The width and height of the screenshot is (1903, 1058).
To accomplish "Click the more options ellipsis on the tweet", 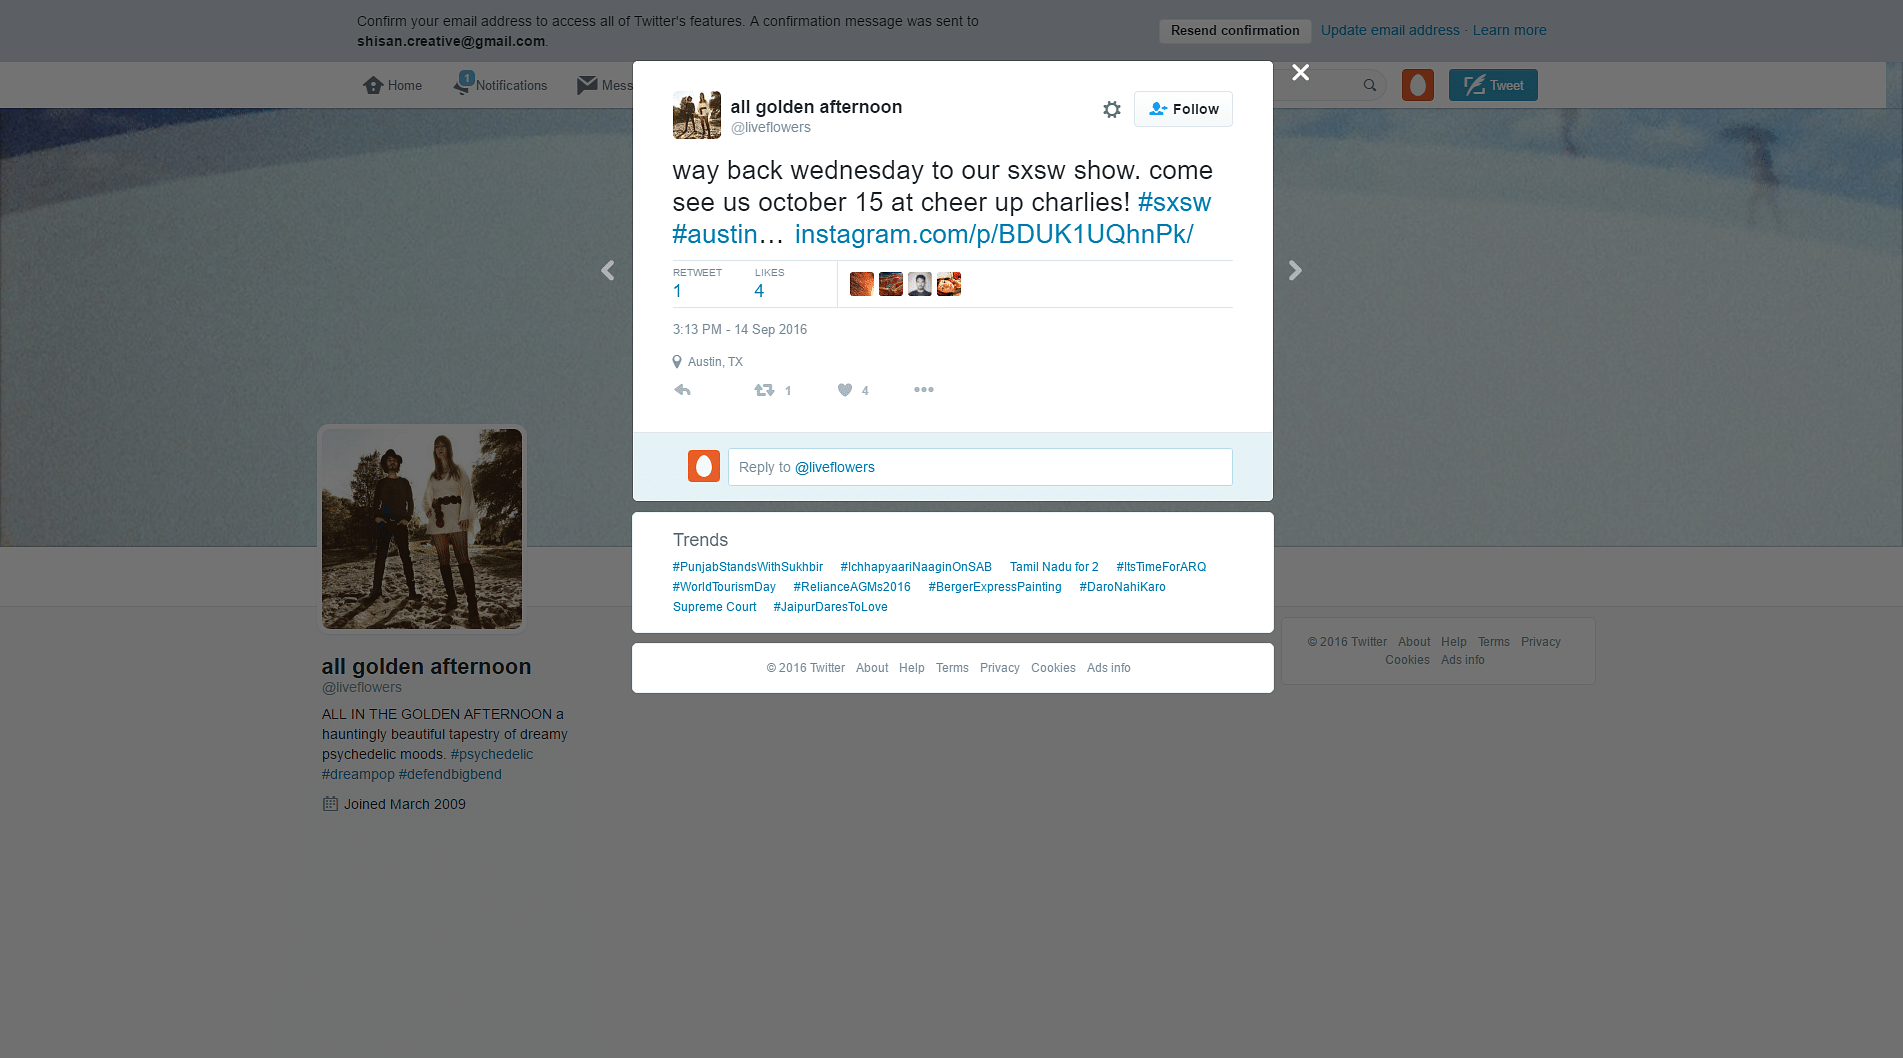I will 923,390.
